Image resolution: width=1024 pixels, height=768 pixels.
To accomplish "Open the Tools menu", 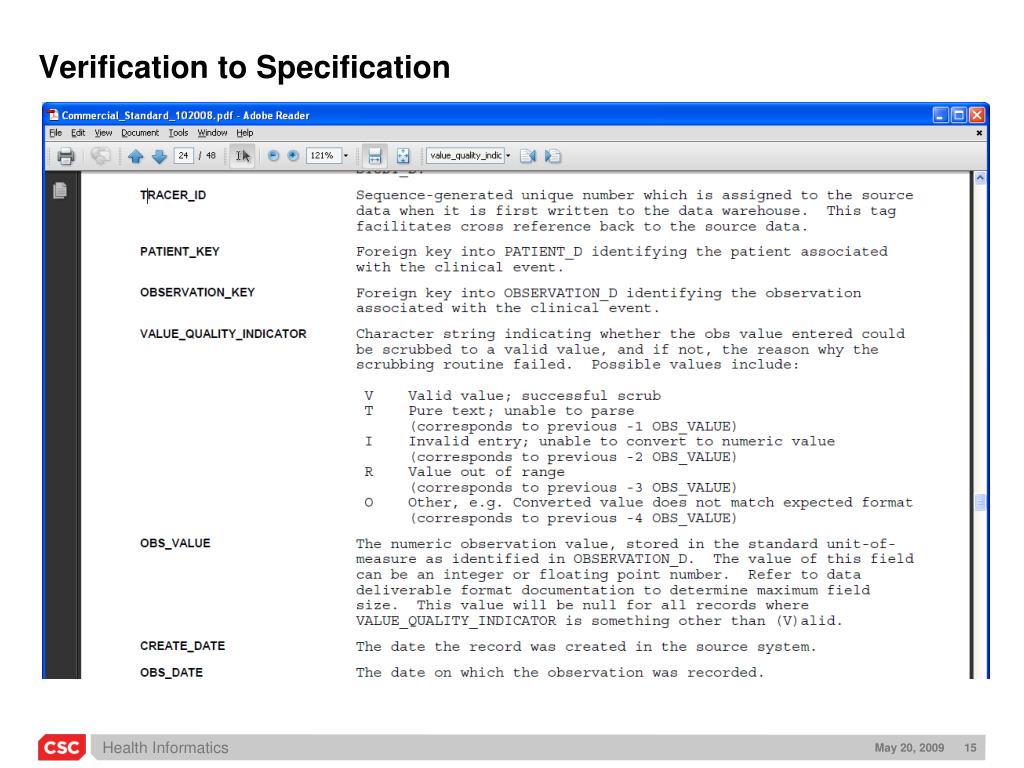I will pos(178,133).
